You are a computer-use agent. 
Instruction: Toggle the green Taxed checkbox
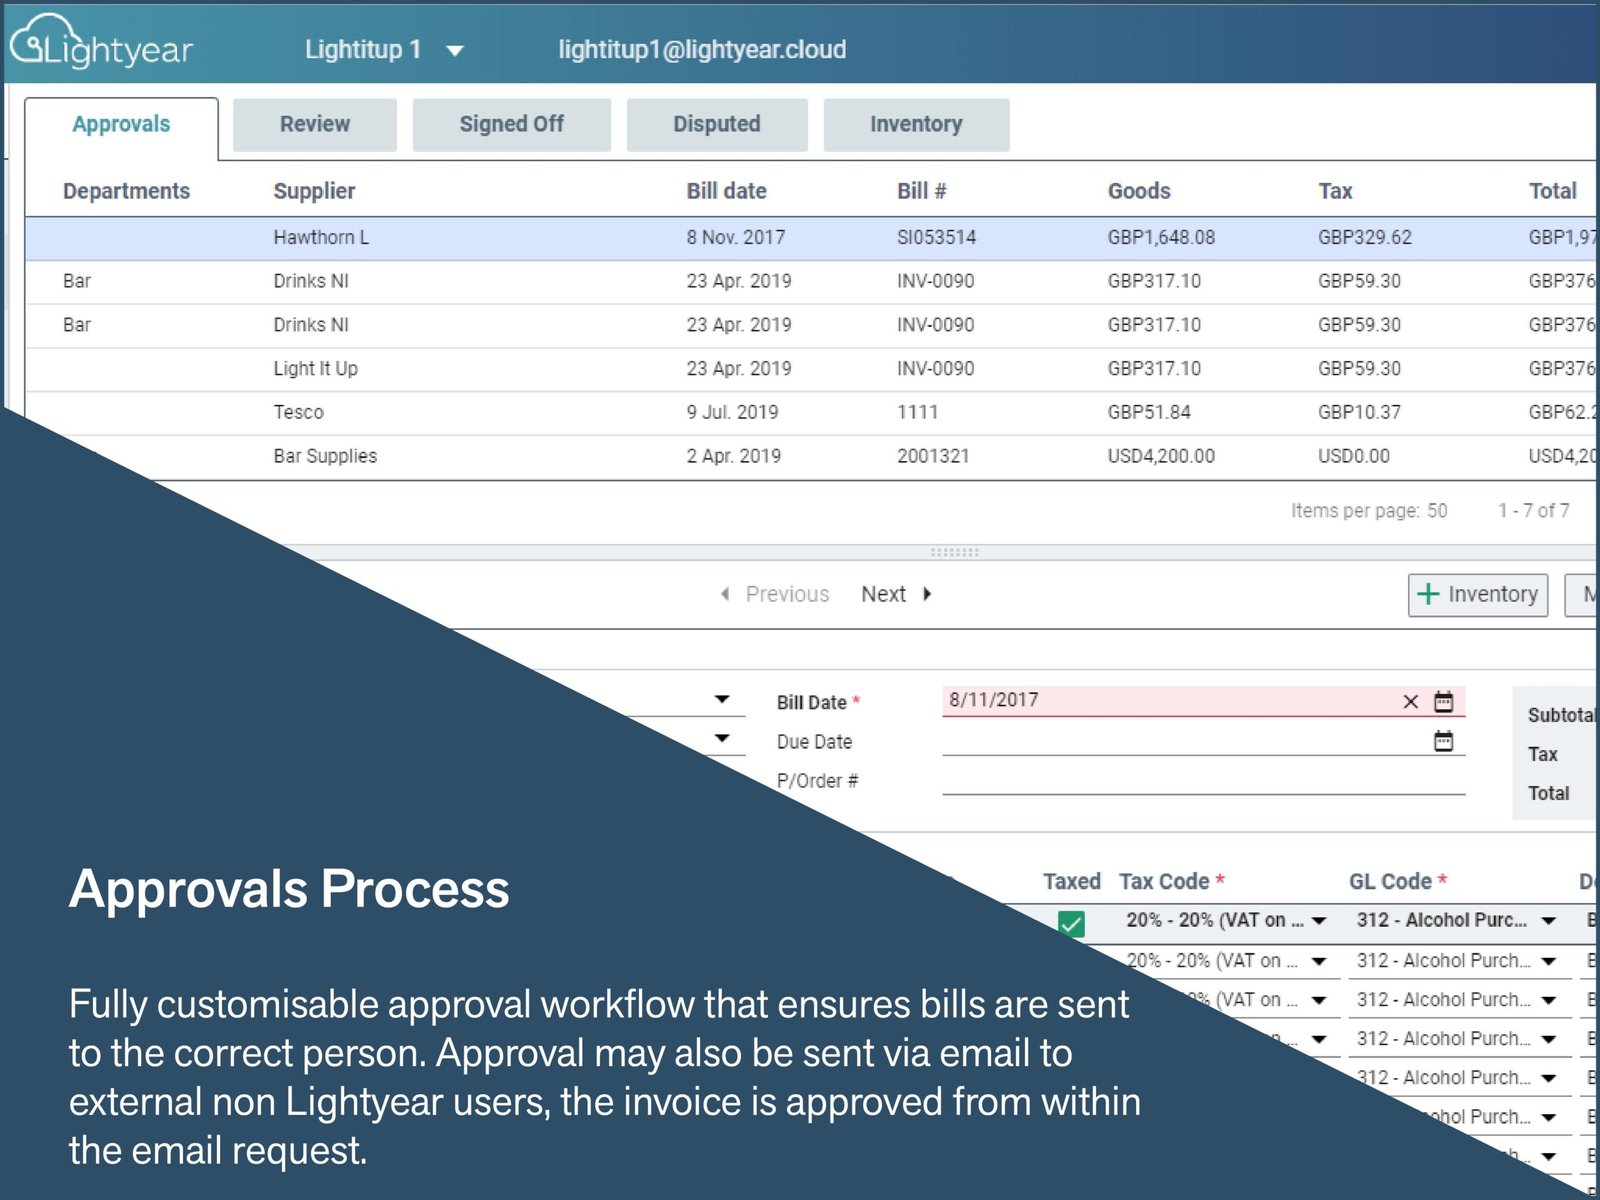point(1071,923)
